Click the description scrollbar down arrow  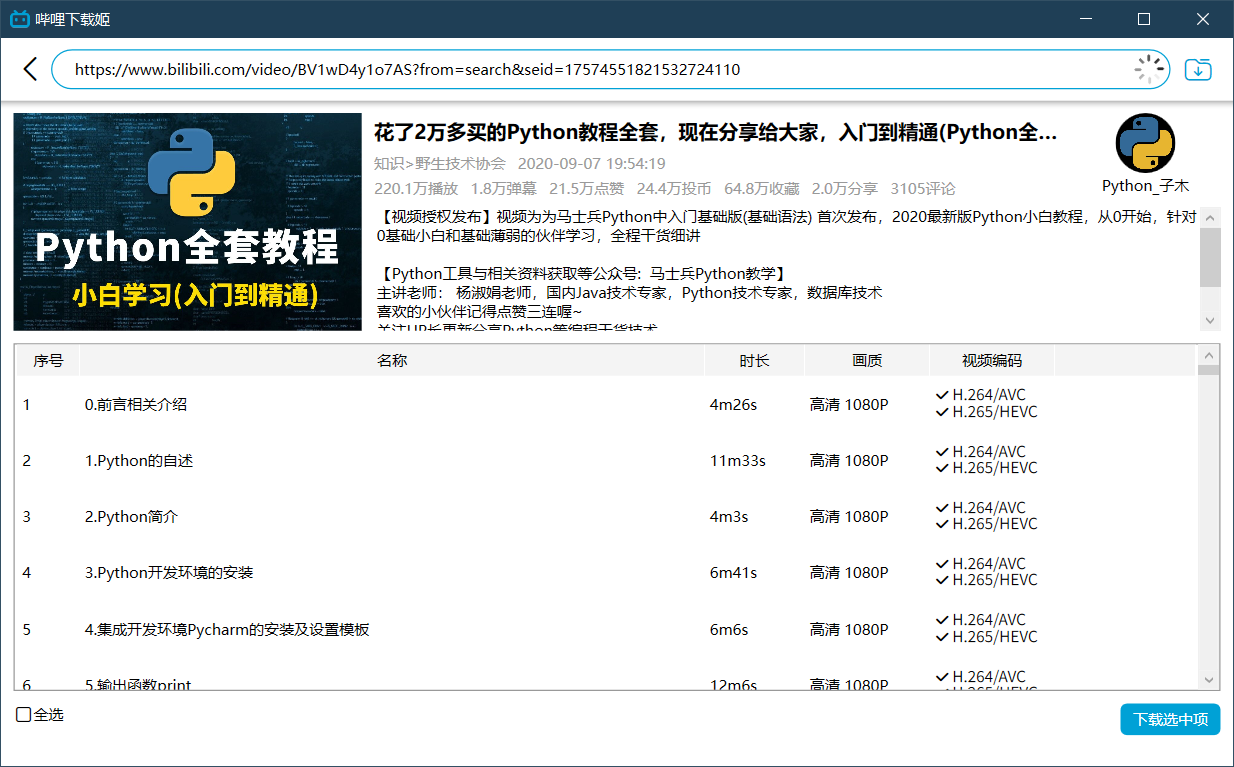[1210, 321]
